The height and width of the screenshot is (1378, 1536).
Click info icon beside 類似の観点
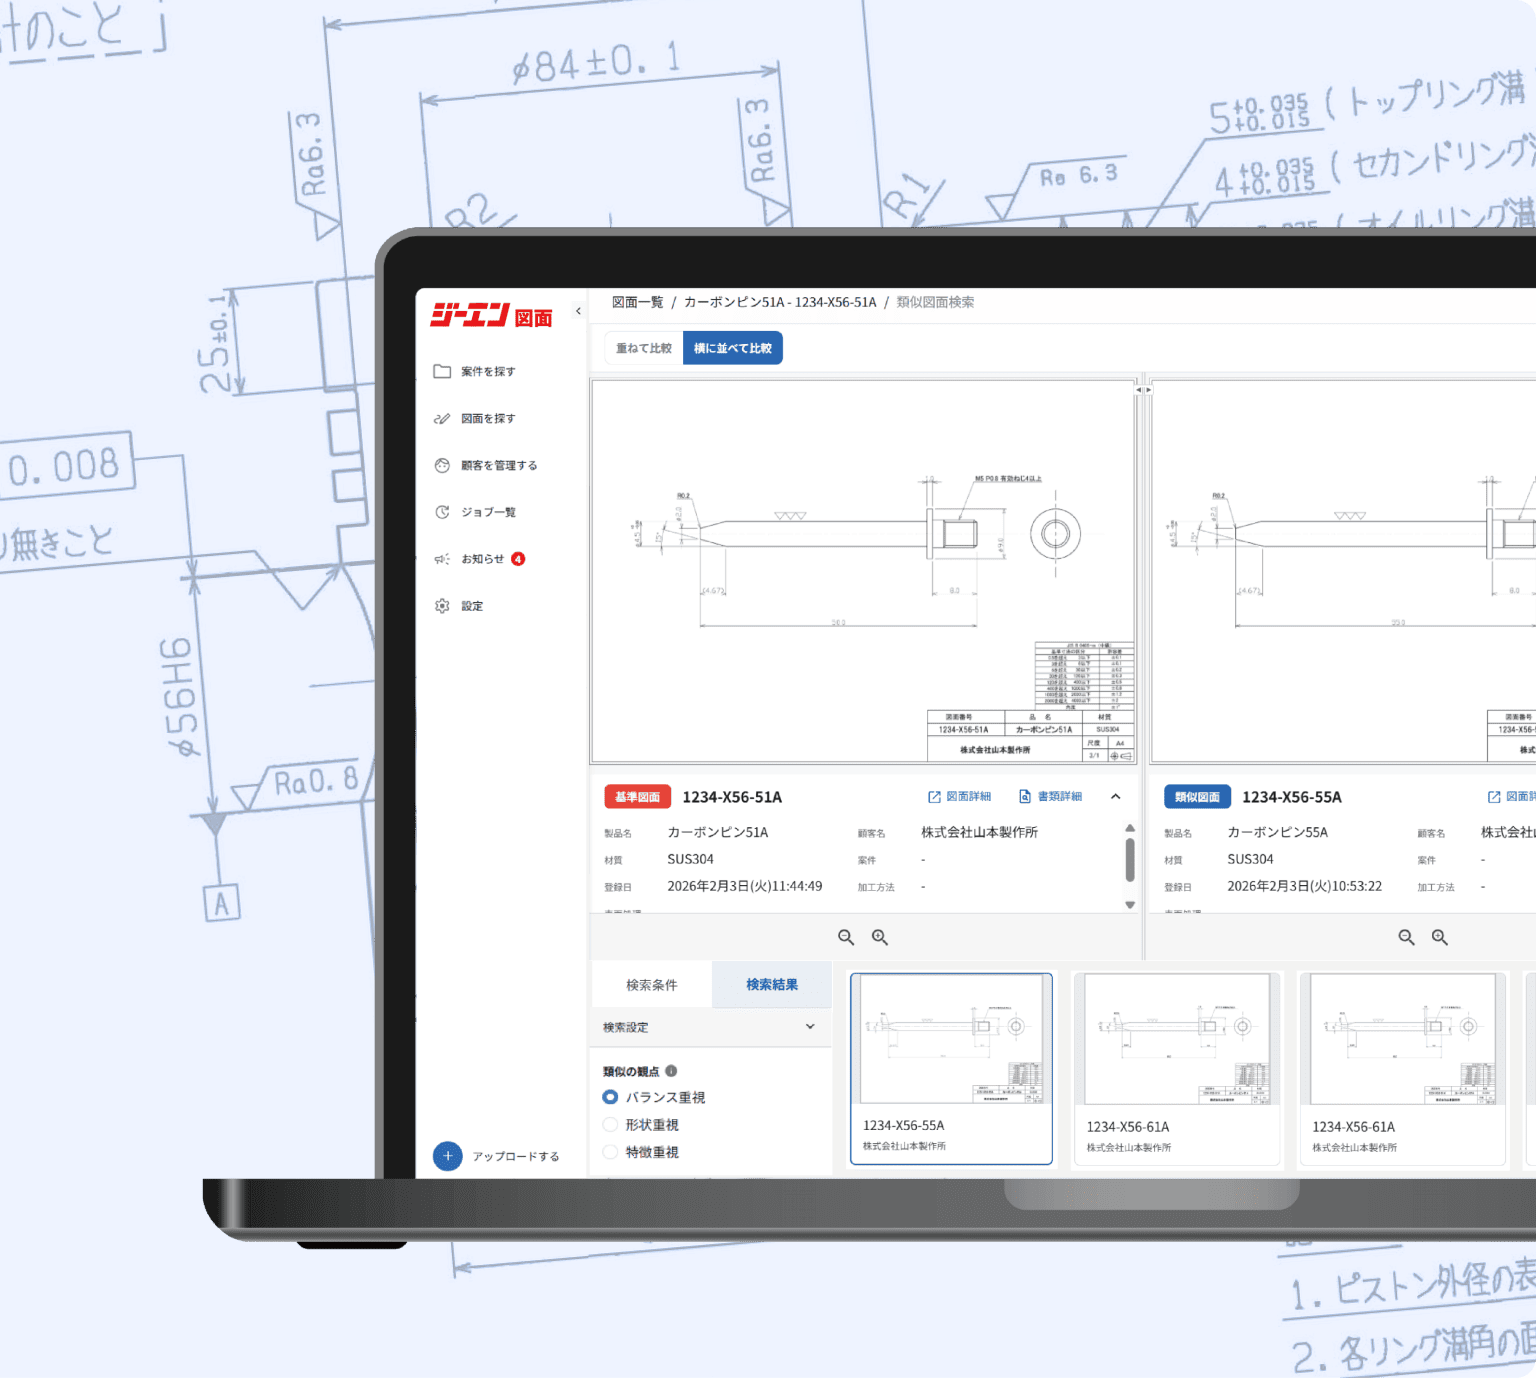[671, 1071]
